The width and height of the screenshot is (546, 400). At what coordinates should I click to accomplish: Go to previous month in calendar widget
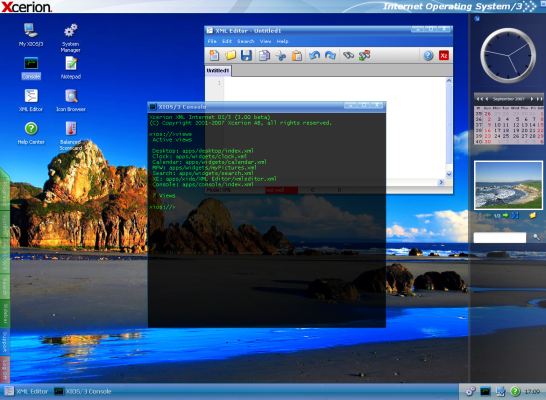pyautogui.click(x=487, y=99)
